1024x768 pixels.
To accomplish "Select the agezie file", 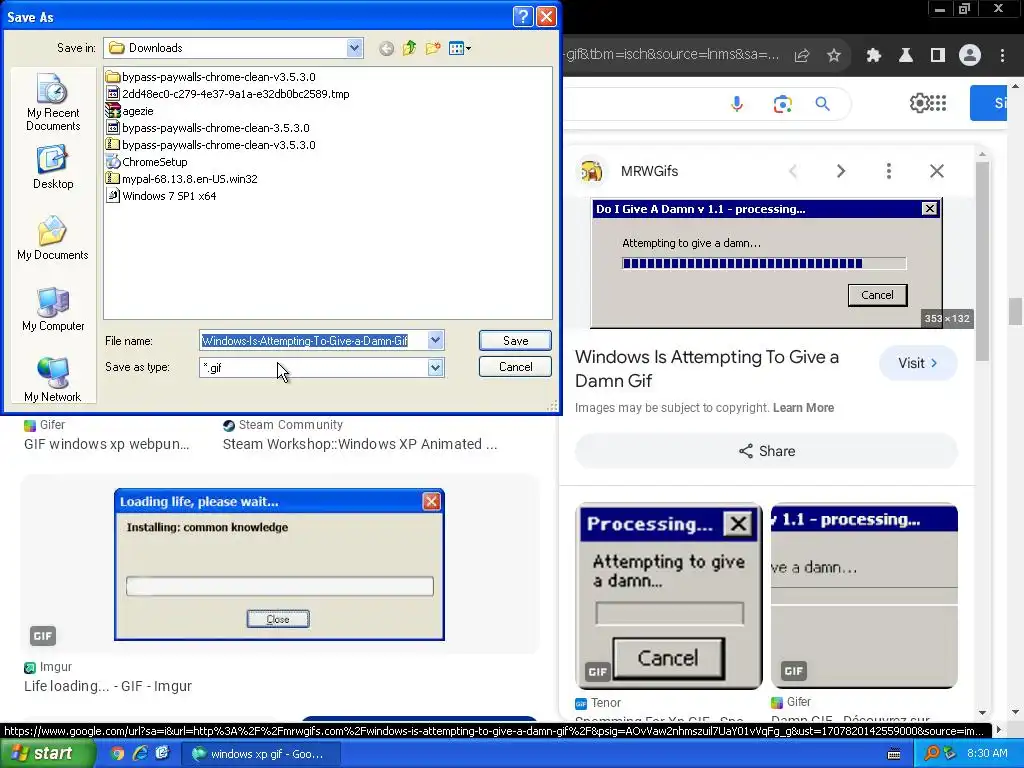I will pyautogui.click(x=130, y=111).
